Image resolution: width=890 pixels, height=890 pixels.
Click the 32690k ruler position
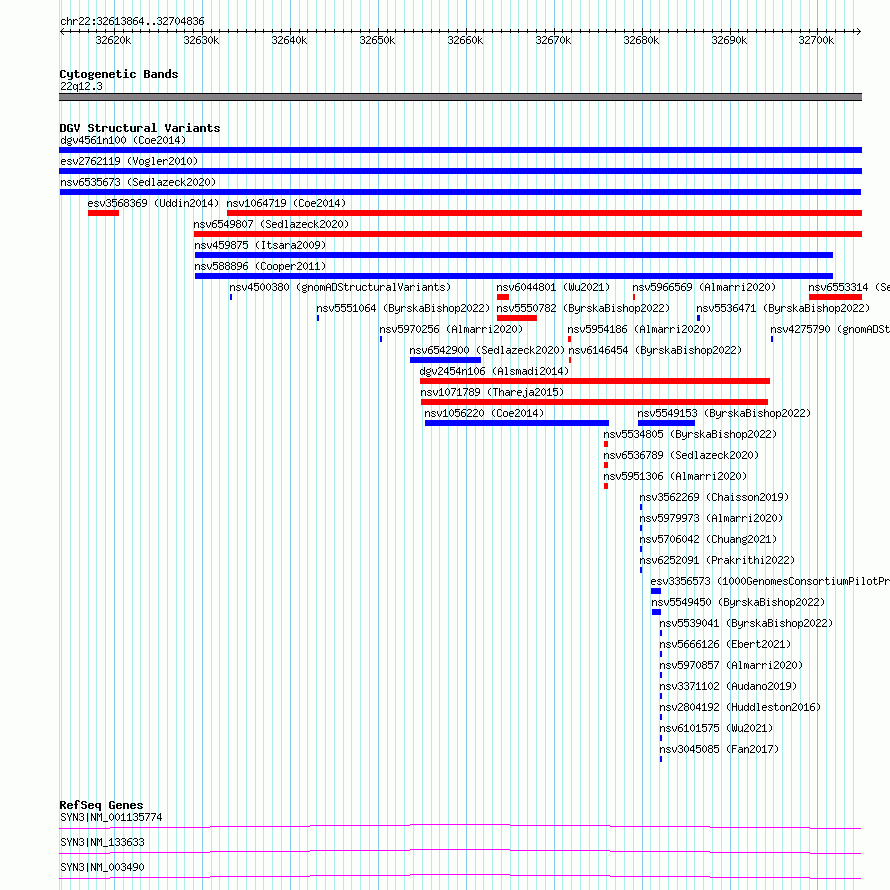[729, 40]
